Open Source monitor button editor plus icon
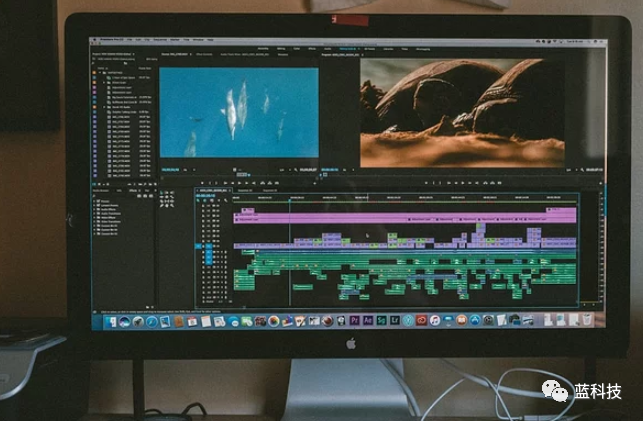The height and width of the screenshot is (421, 643). coord(315,183)
